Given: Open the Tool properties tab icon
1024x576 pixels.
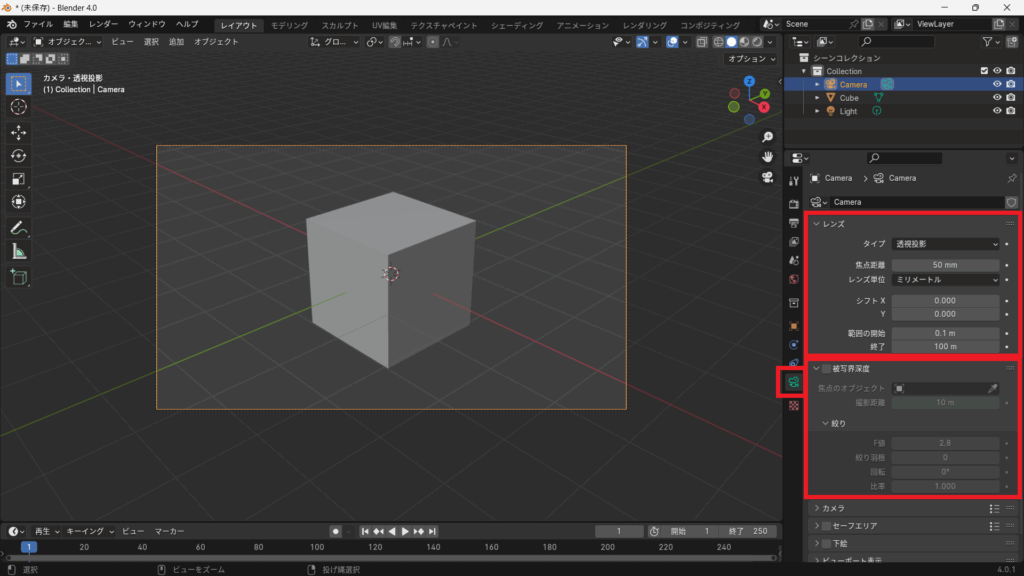Looking at the screenshot, I should click(793, 181).
